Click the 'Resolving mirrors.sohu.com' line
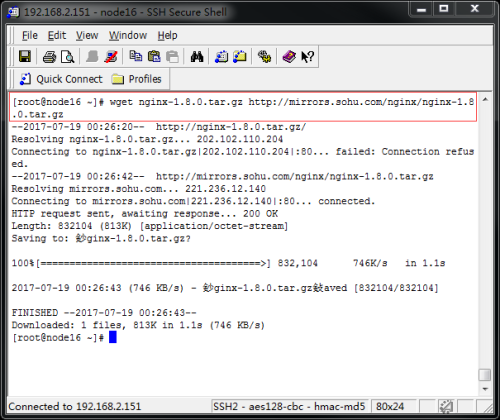The width and height of the screenshot is (500, 420). tap(139, 189)
